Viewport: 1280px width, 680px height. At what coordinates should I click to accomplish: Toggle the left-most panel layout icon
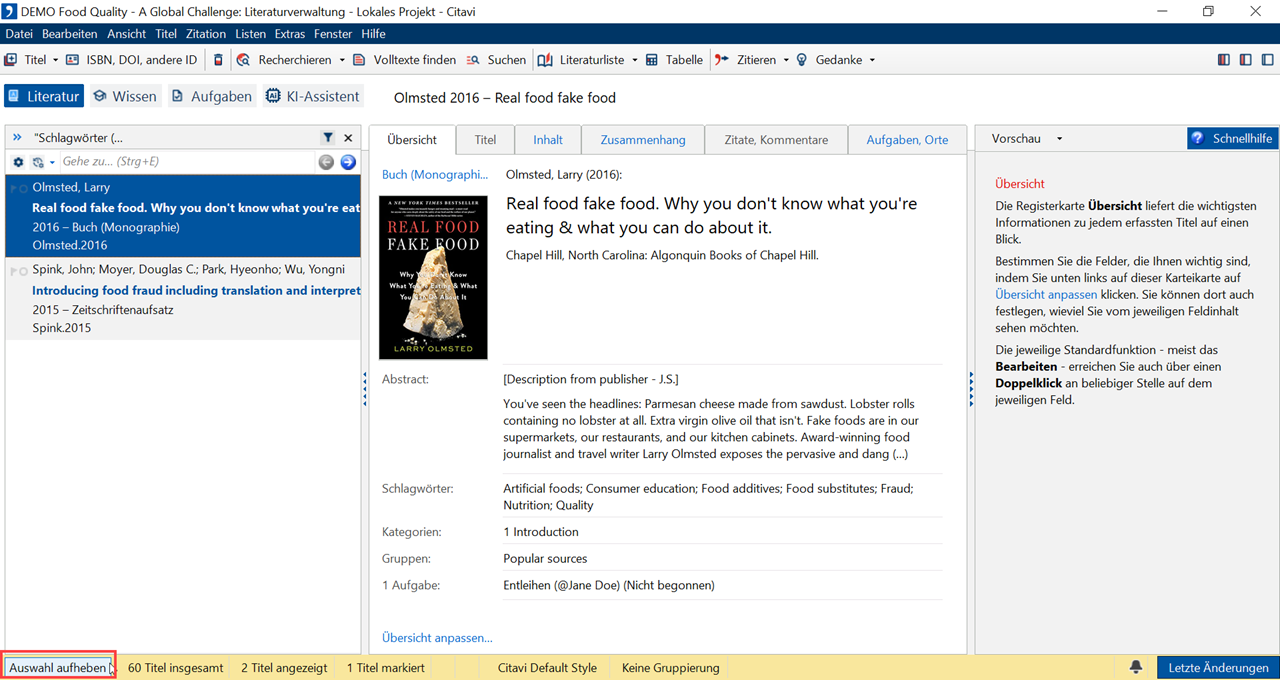[x=1224, y=60]
